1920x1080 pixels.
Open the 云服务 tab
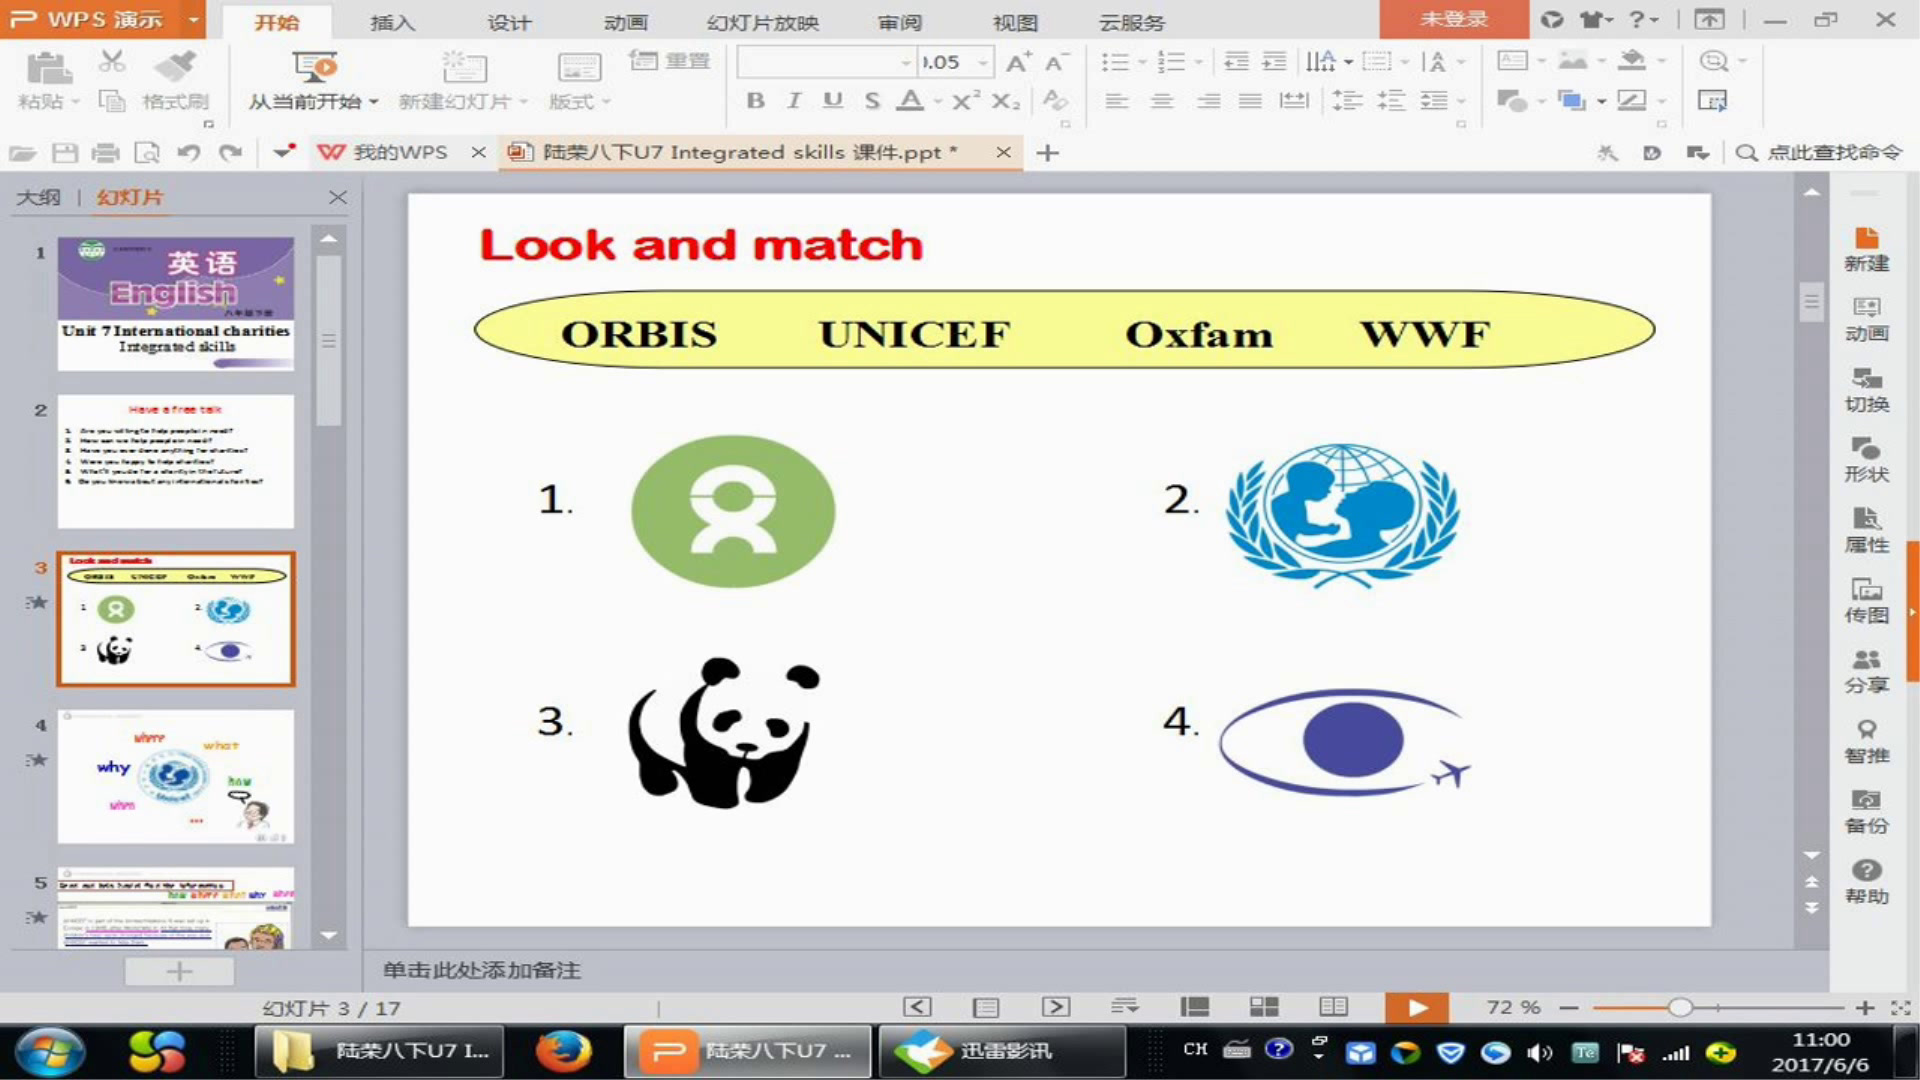click(1132, 22)
